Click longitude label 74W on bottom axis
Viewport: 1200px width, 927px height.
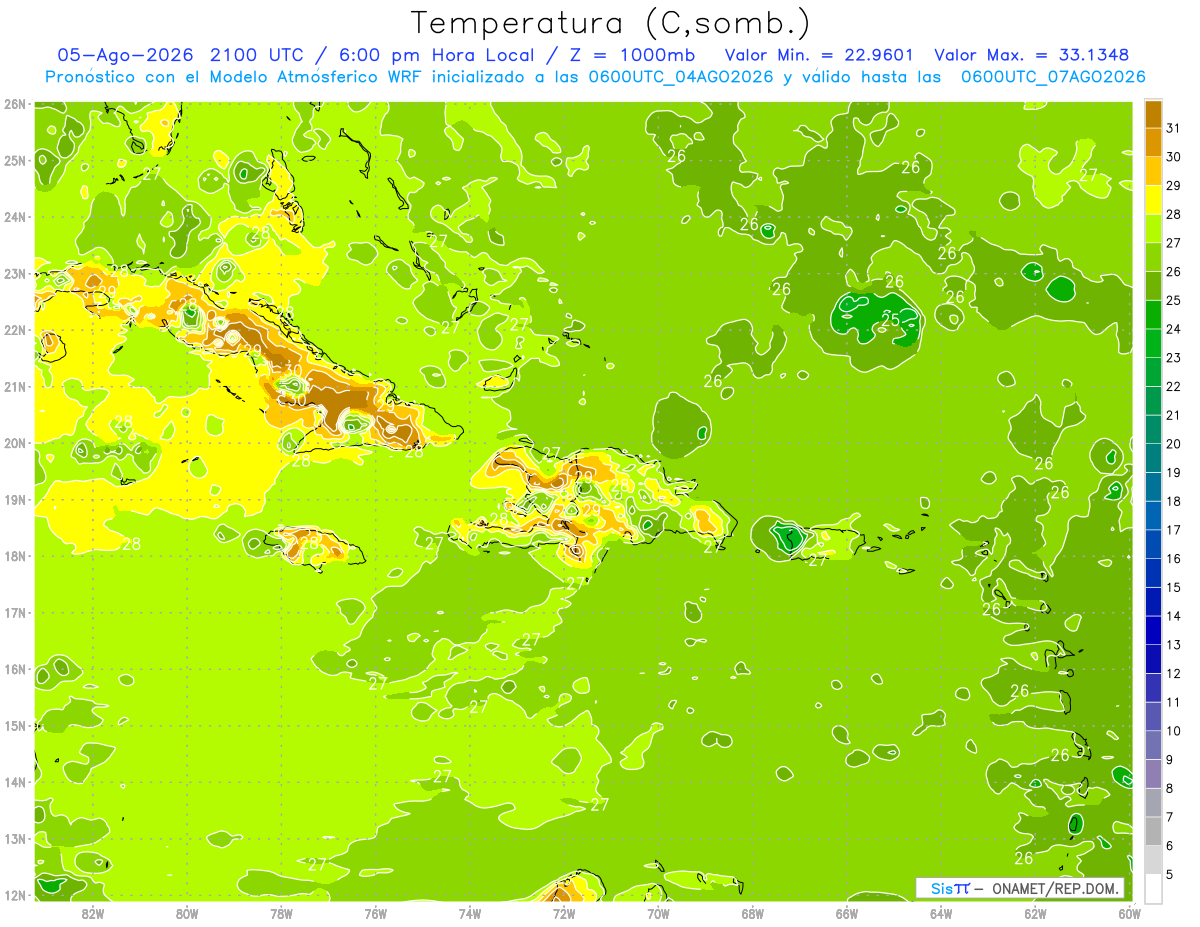470,913
